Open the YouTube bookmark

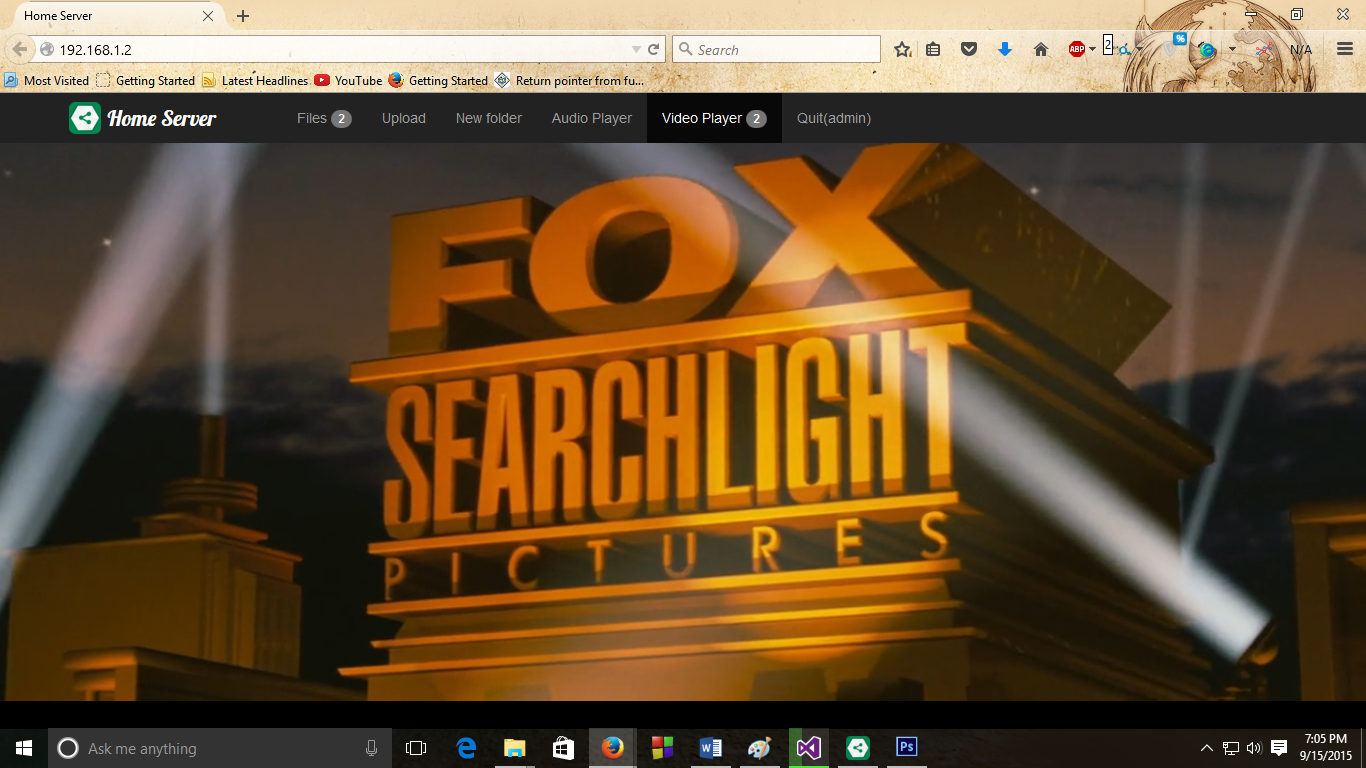(x=348, y=80)
